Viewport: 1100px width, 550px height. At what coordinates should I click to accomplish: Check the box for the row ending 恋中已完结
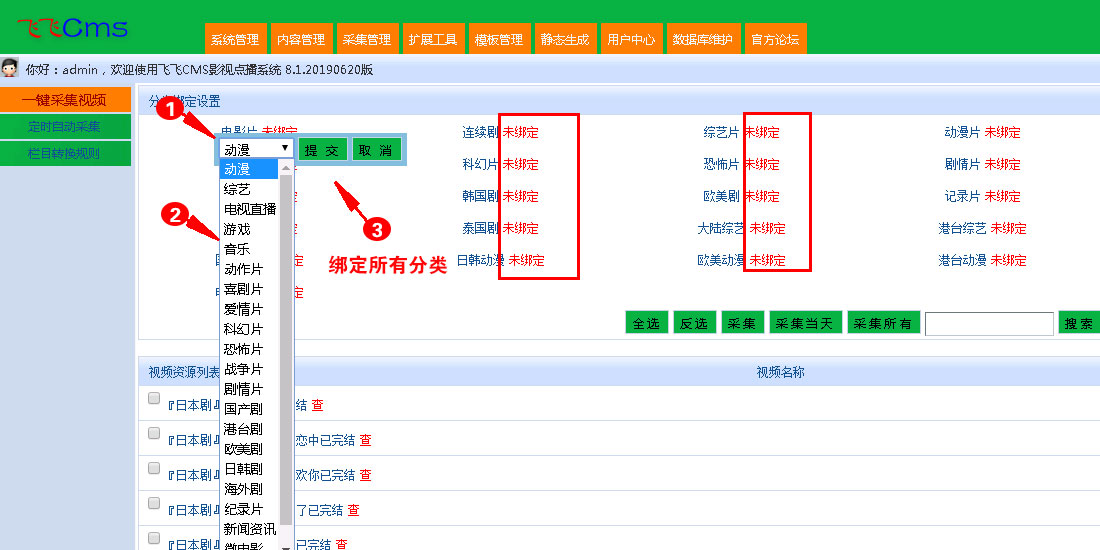pyautogui.click(x=154, y=433)
